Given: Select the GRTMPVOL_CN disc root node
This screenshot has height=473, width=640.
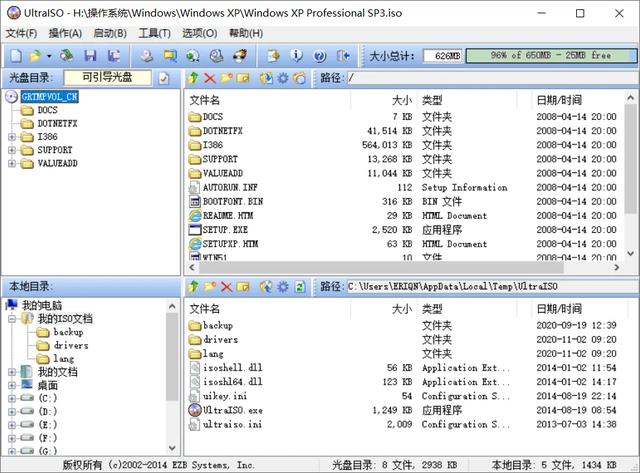Looking at the screenshot, I should coord(49,97).
